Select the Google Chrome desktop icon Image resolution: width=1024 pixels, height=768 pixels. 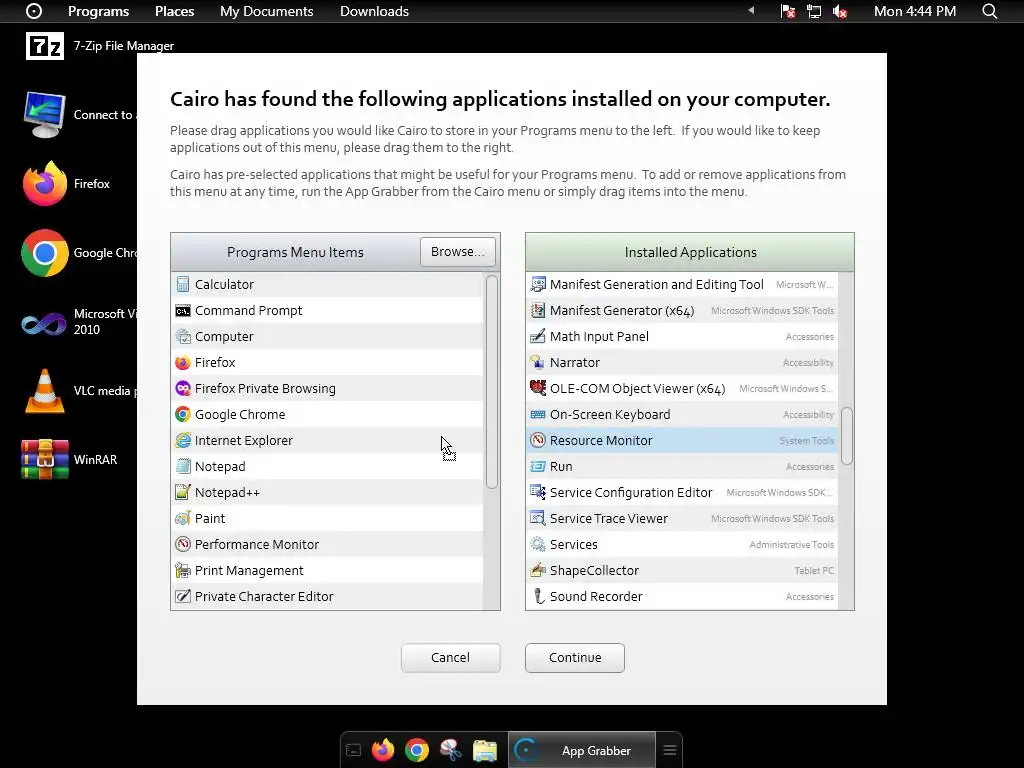78,253
